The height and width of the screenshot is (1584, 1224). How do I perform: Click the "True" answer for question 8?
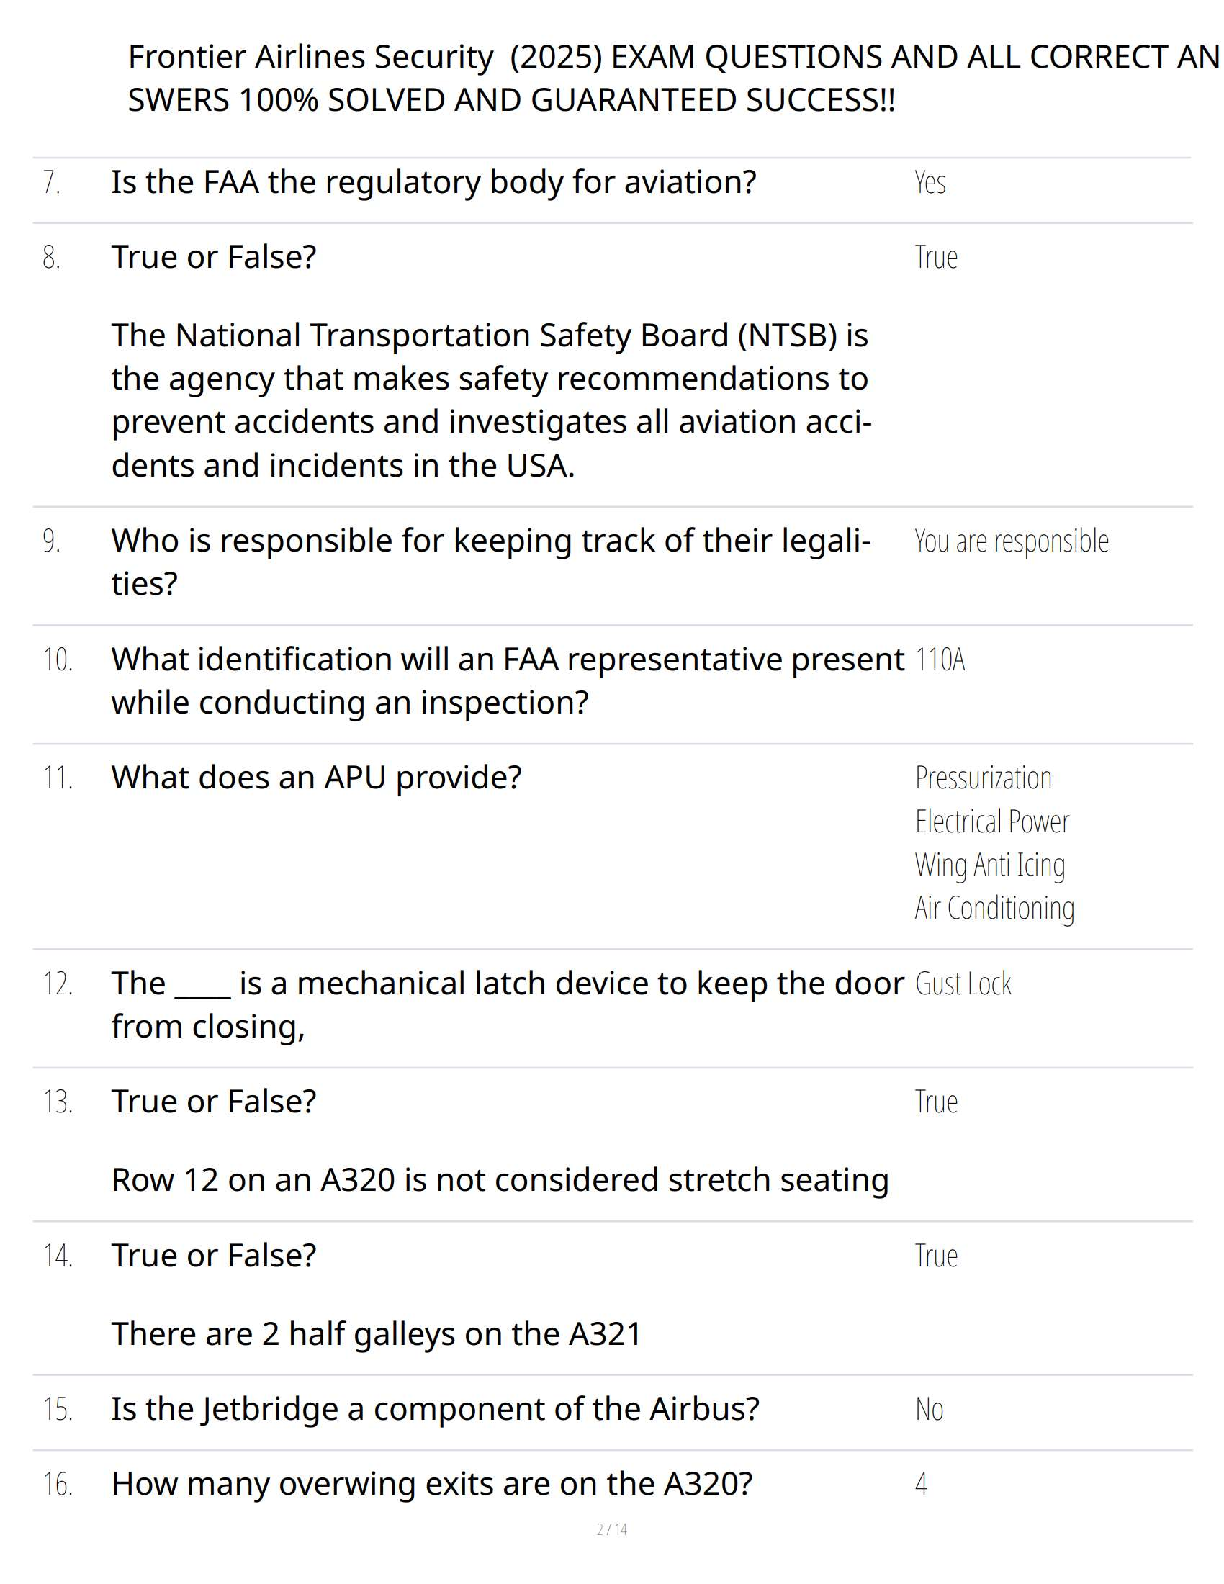coord(936,258)
